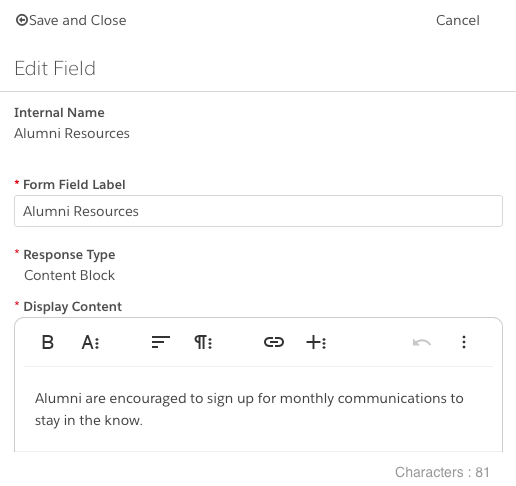The width and height of the screenshot is (516, 486).
Task: Click the Characters : 81 counter
Action: coord(442,472)
